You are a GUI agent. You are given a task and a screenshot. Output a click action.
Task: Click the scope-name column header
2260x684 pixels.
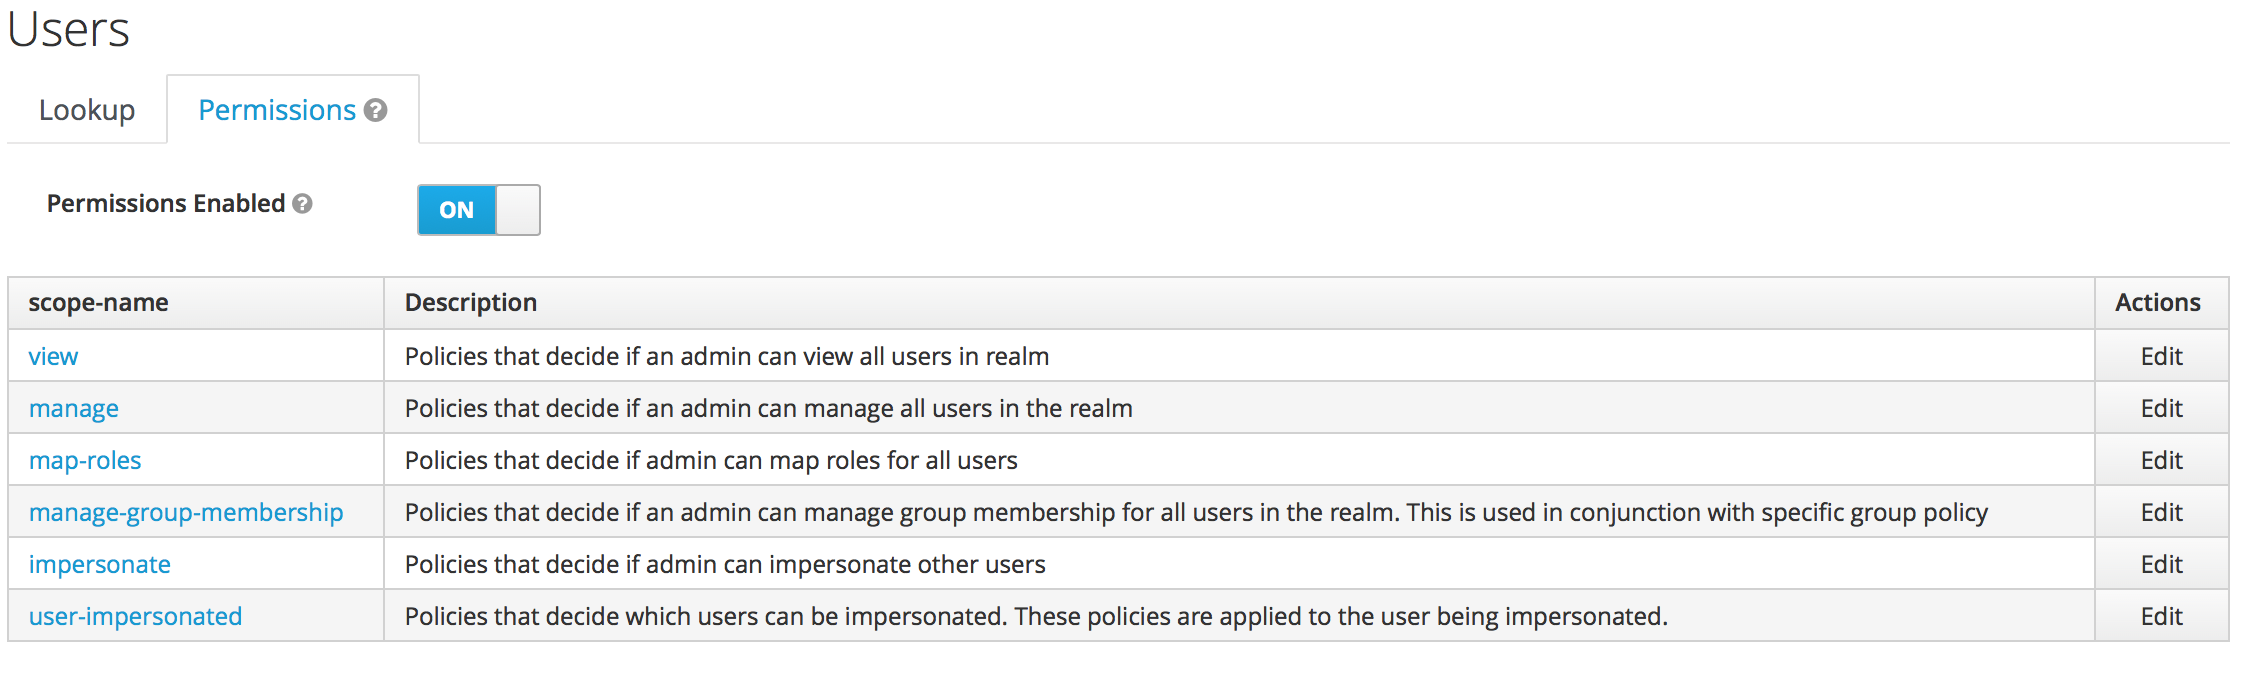tap(98, 303)
